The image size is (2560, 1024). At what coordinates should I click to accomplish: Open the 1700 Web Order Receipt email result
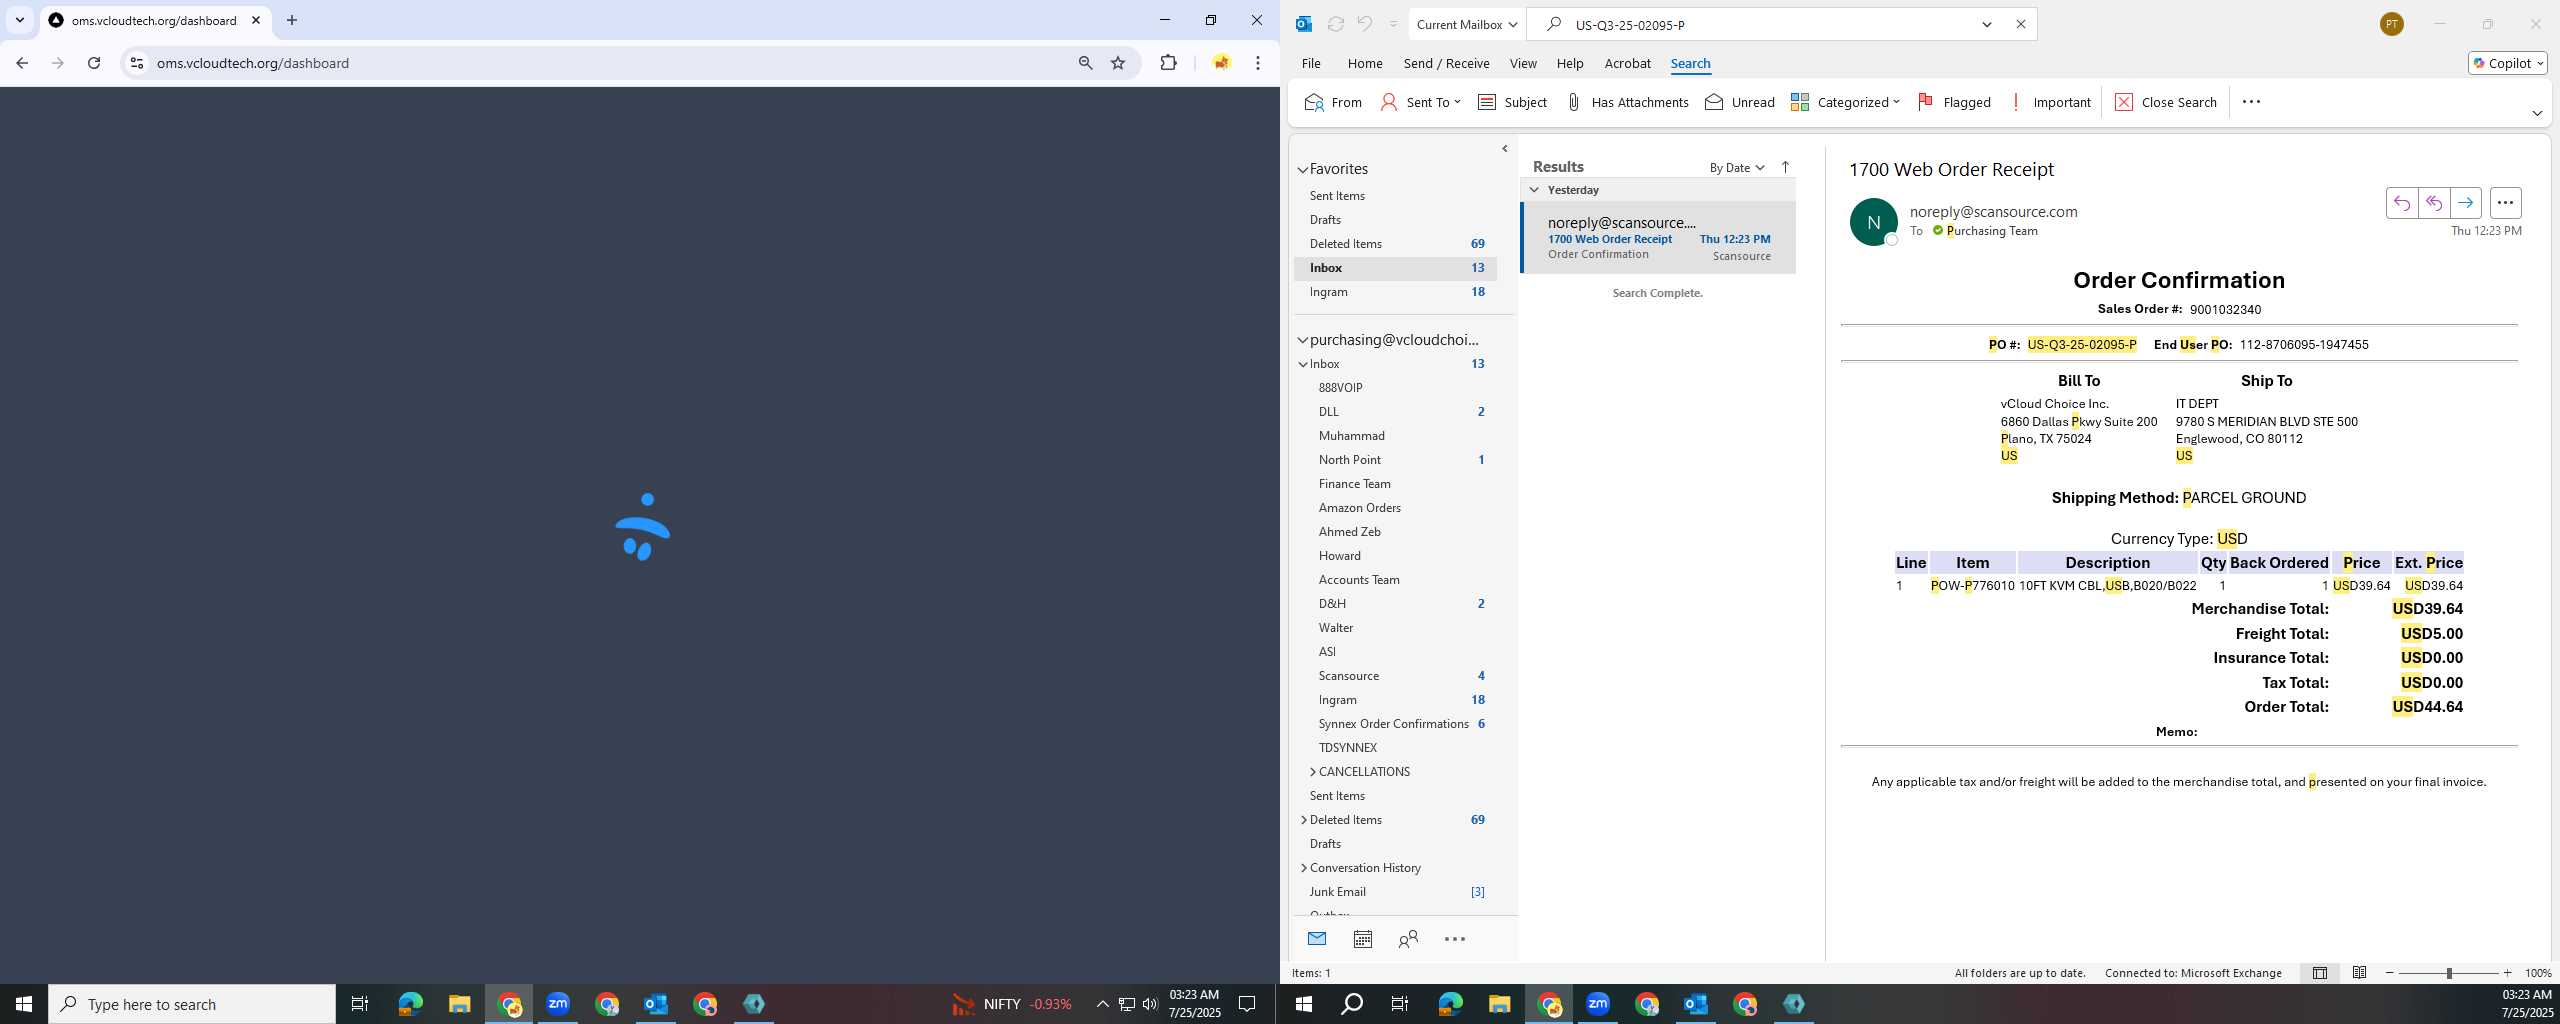pos(1658,238)
